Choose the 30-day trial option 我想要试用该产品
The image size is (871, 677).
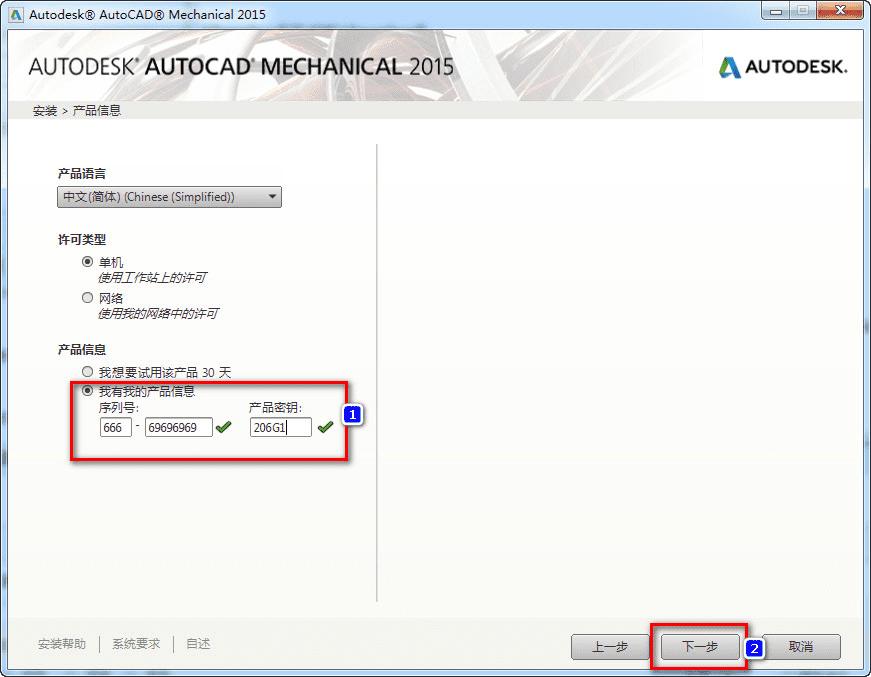(87, 372)
